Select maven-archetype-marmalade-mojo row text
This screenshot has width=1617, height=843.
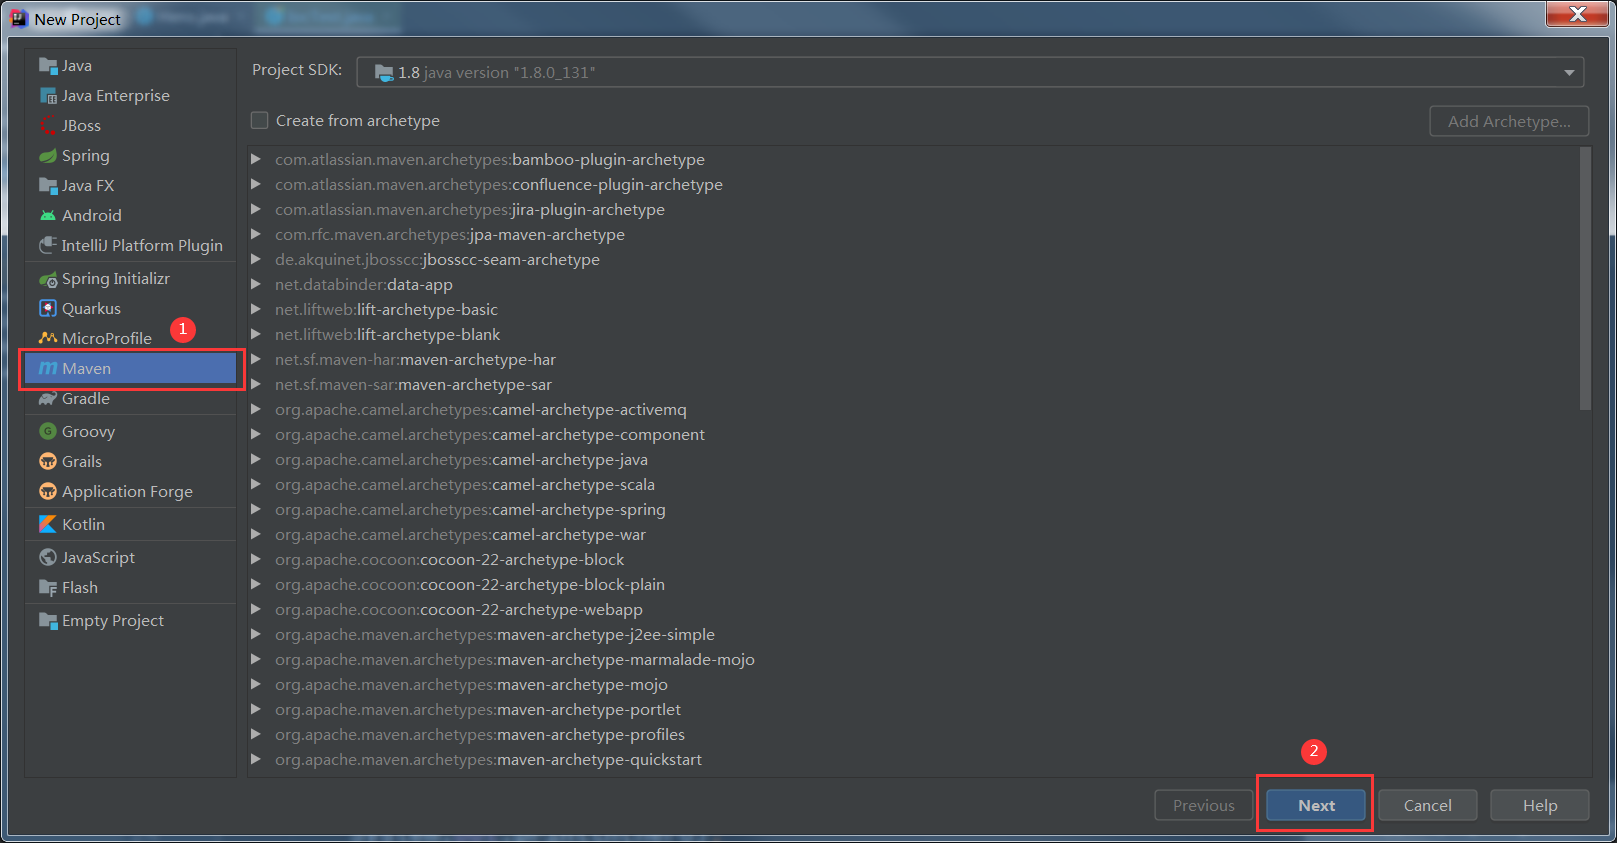tap(515, 660)
